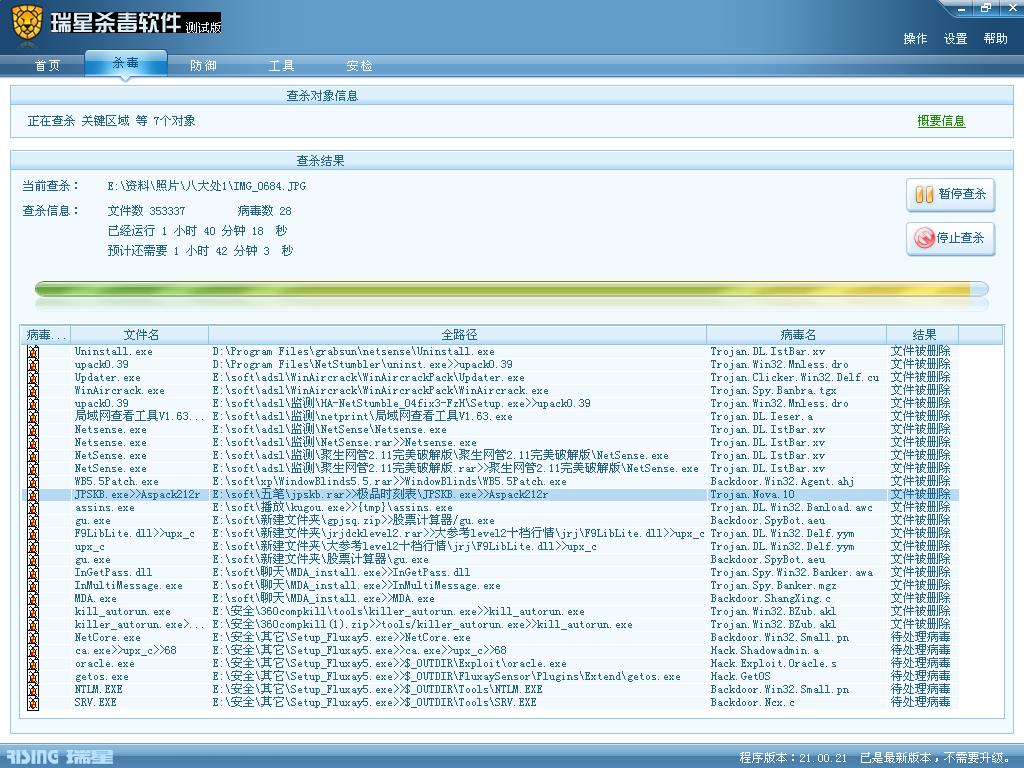Viewport: 1024px width, 768px height.
Task: Select the getos.exe file name
Action: (x=101, y=677)
